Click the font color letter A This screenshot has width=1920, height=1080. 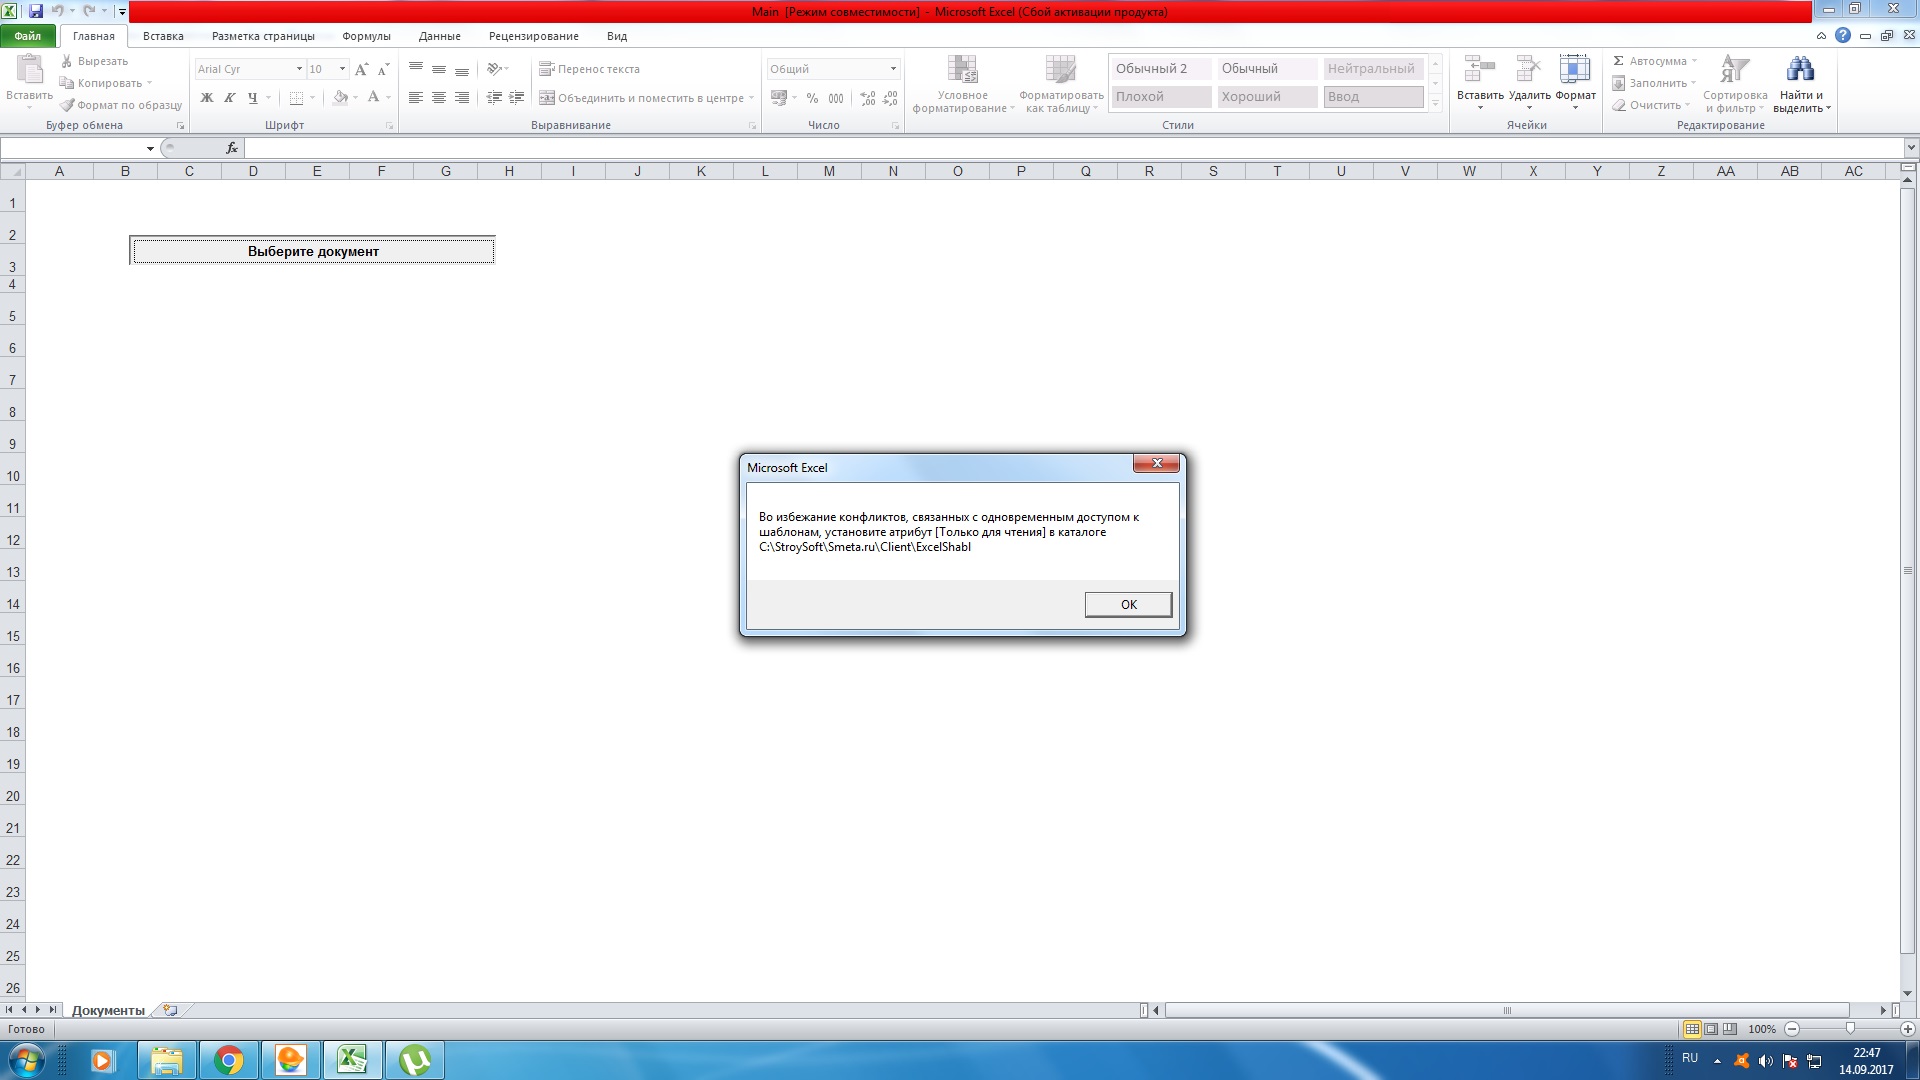pos(373,98)
